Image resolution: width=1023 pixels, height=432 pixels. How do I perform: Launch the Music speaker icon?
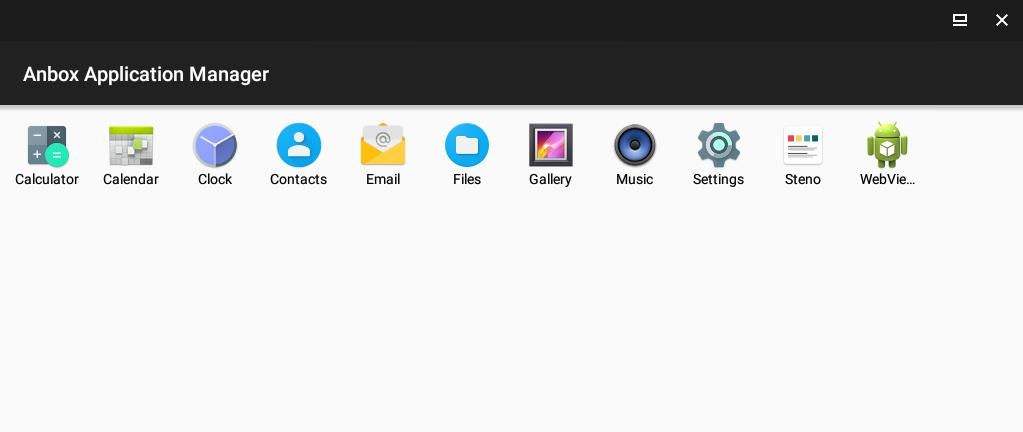point(635,145)
